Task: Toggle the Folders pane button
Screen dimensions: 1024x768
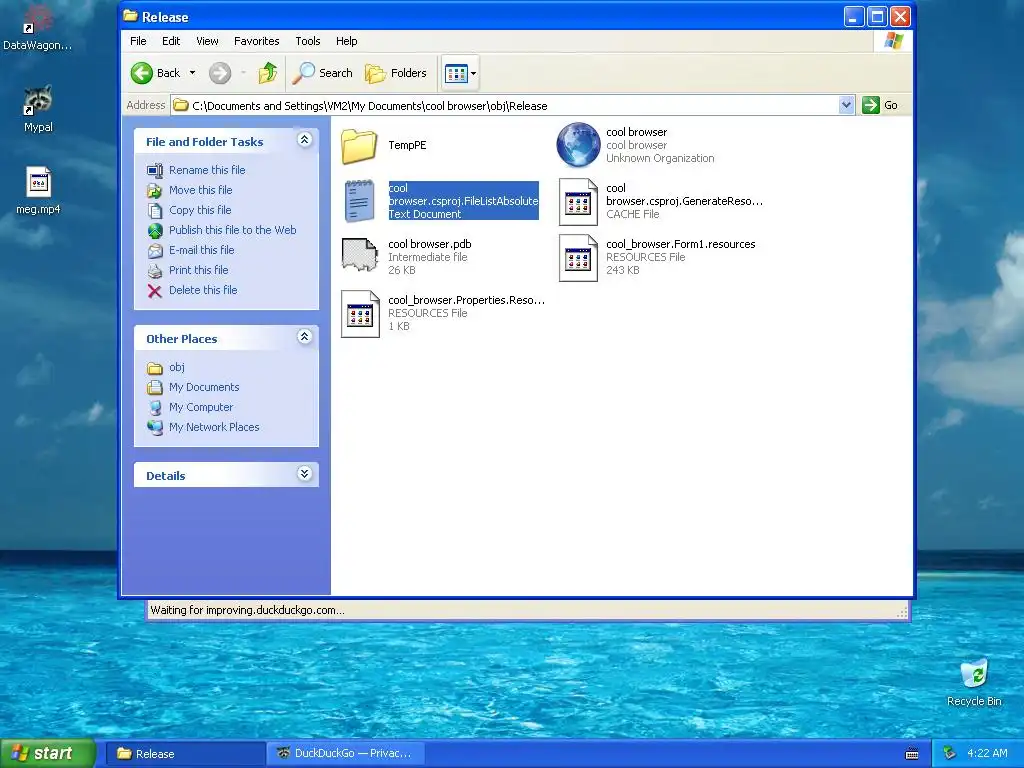Action: point(396,73)
